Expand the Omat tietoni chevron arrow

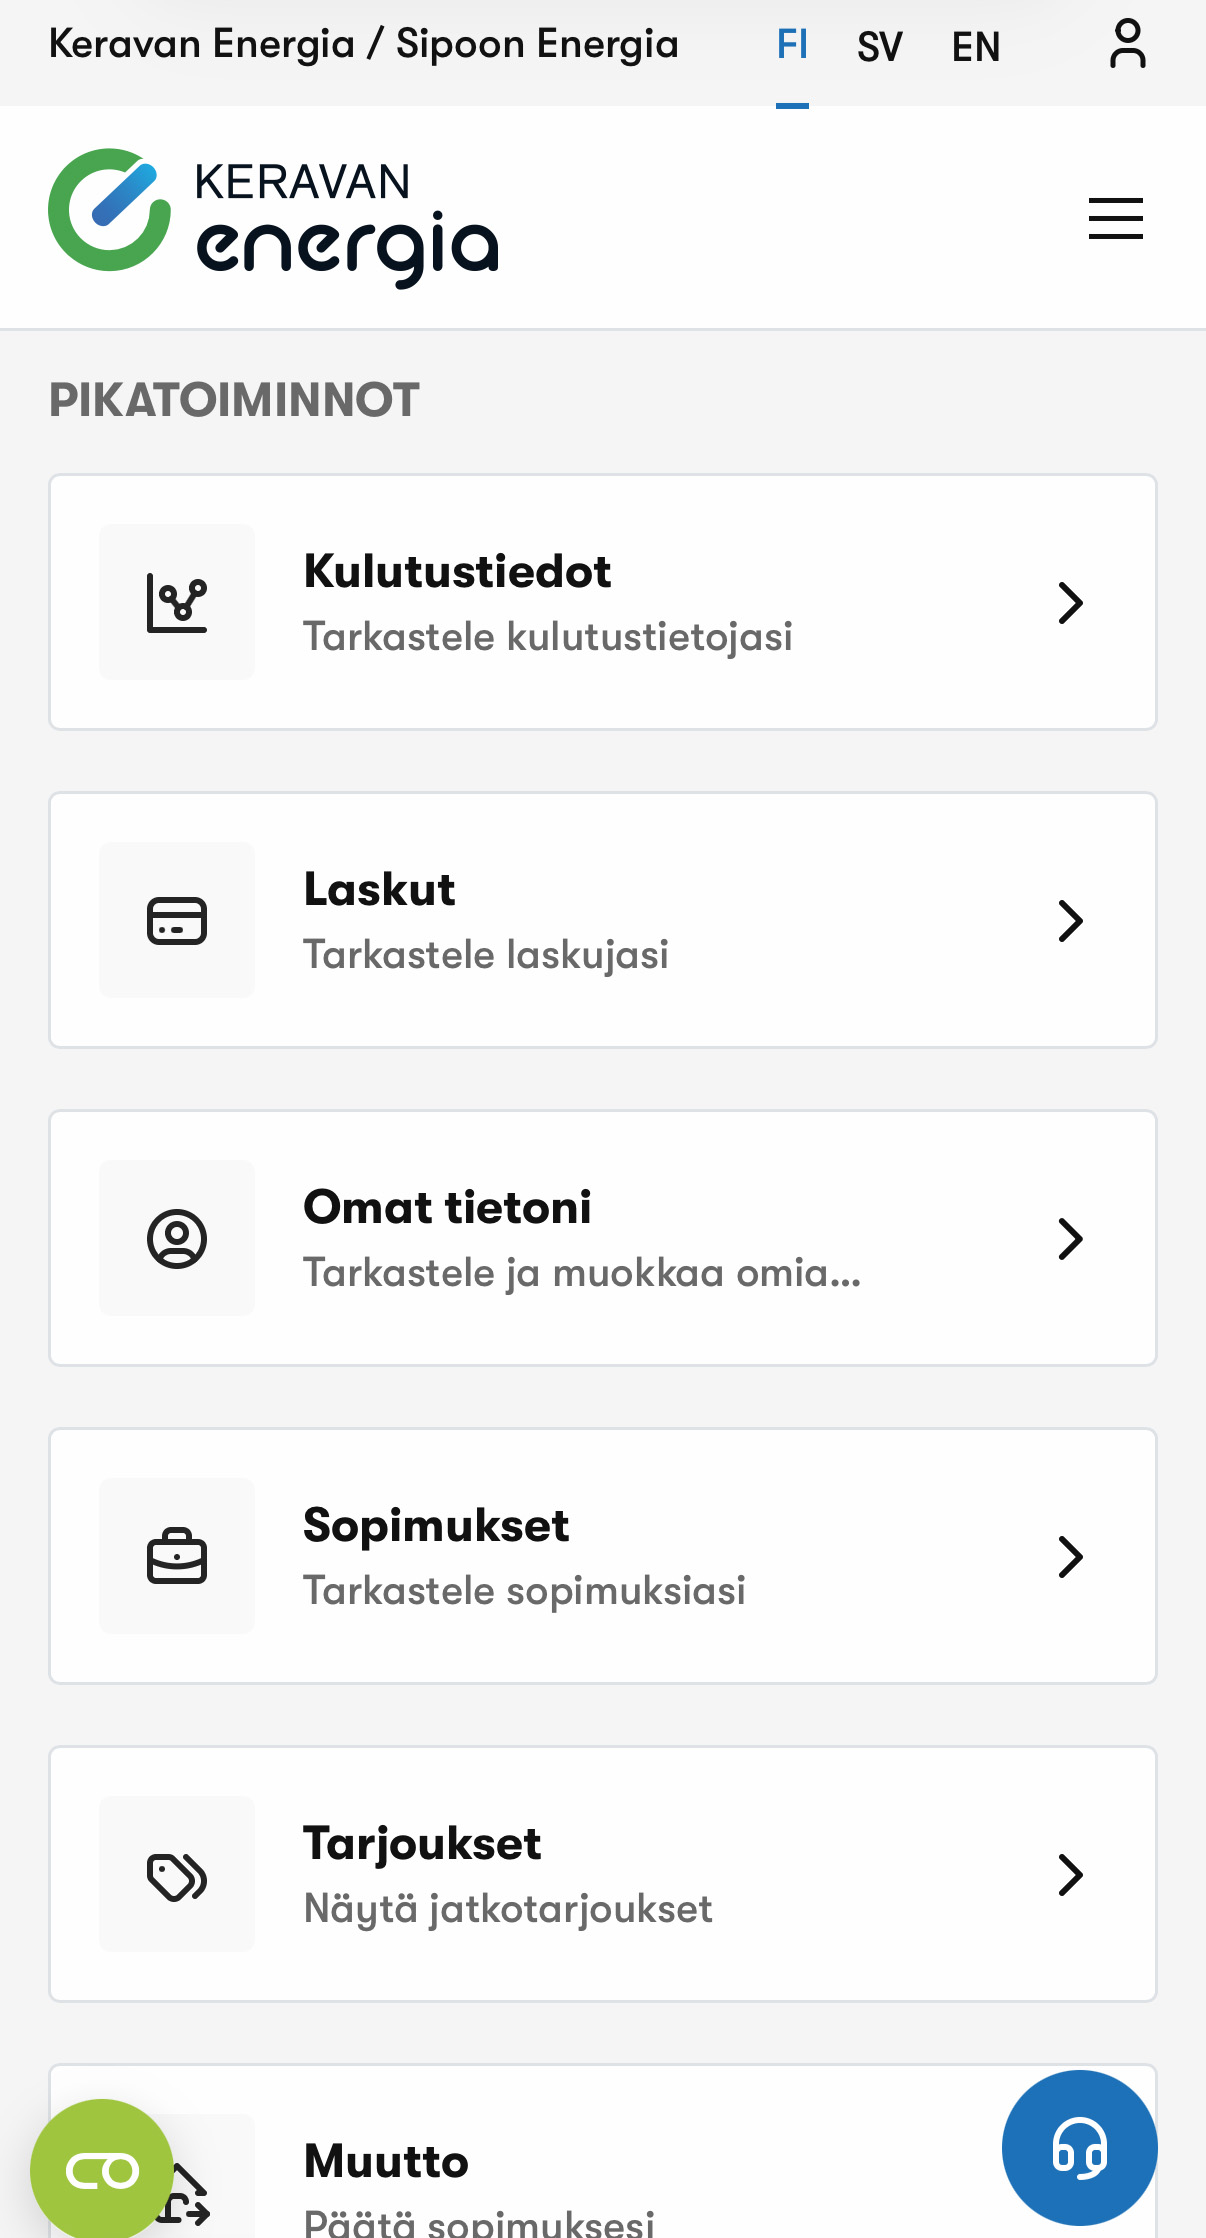[1070, 1239]
